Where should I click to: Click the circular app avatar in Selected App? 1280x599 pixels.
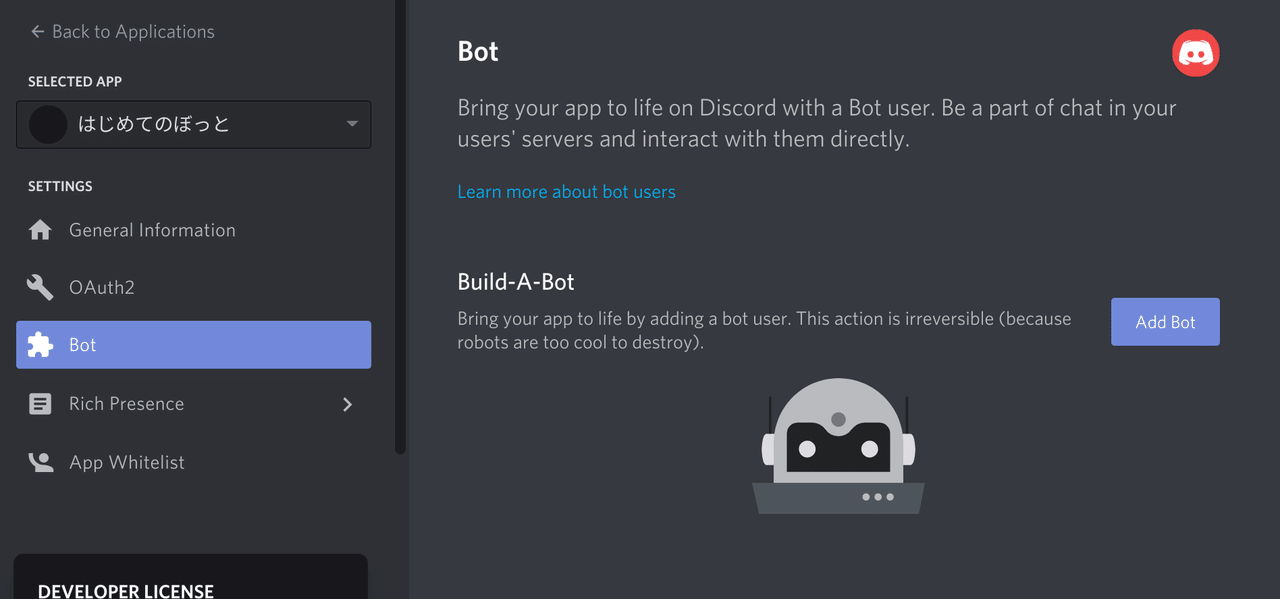[x=49, y=124]
